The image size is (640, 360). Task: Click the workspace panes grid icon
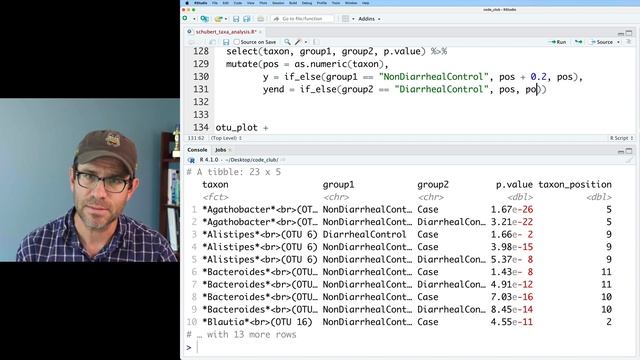click(x=346, y=19)
